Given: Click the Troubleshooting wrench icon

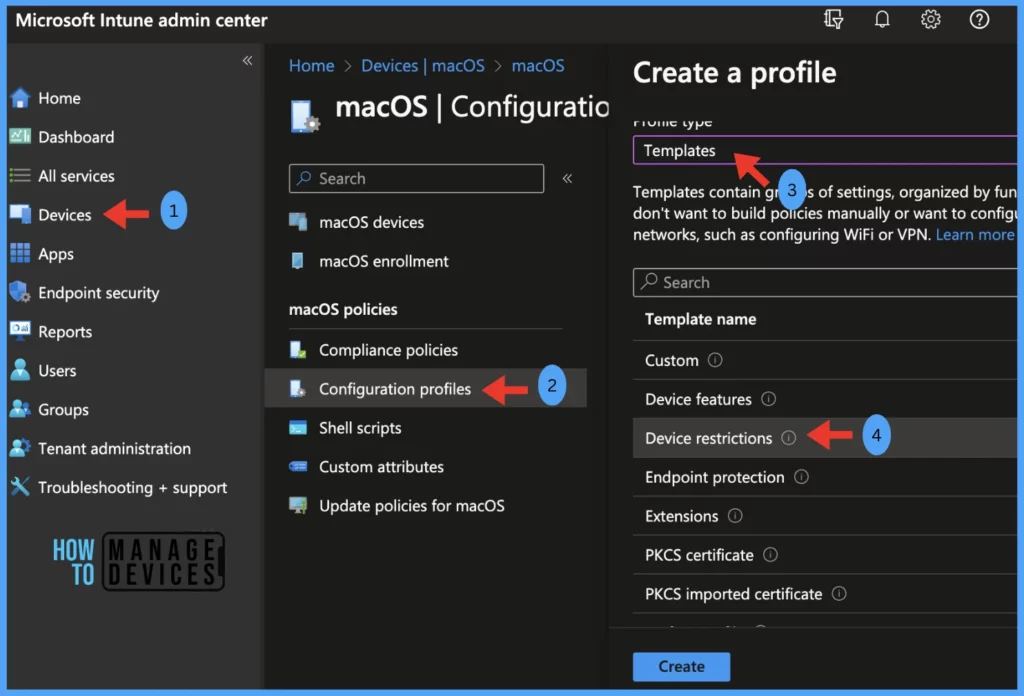Looking at the screenshot, I should [20, 486].
